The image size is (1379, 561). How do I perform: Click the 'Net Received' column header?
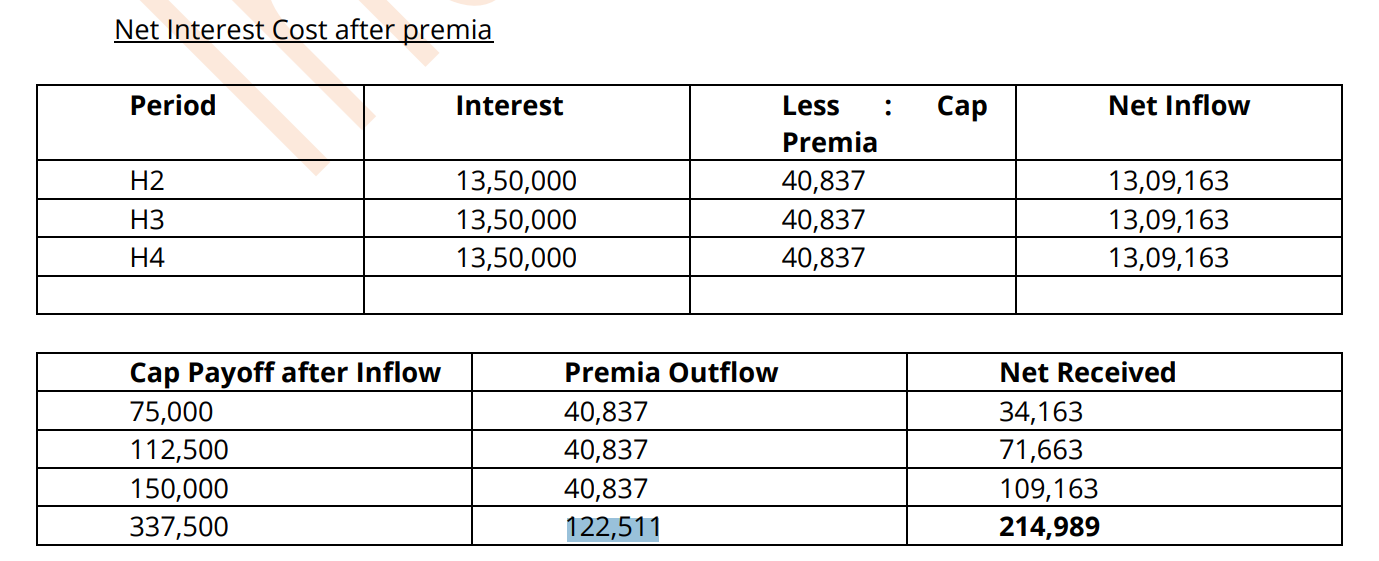[x=1088, y=373]
